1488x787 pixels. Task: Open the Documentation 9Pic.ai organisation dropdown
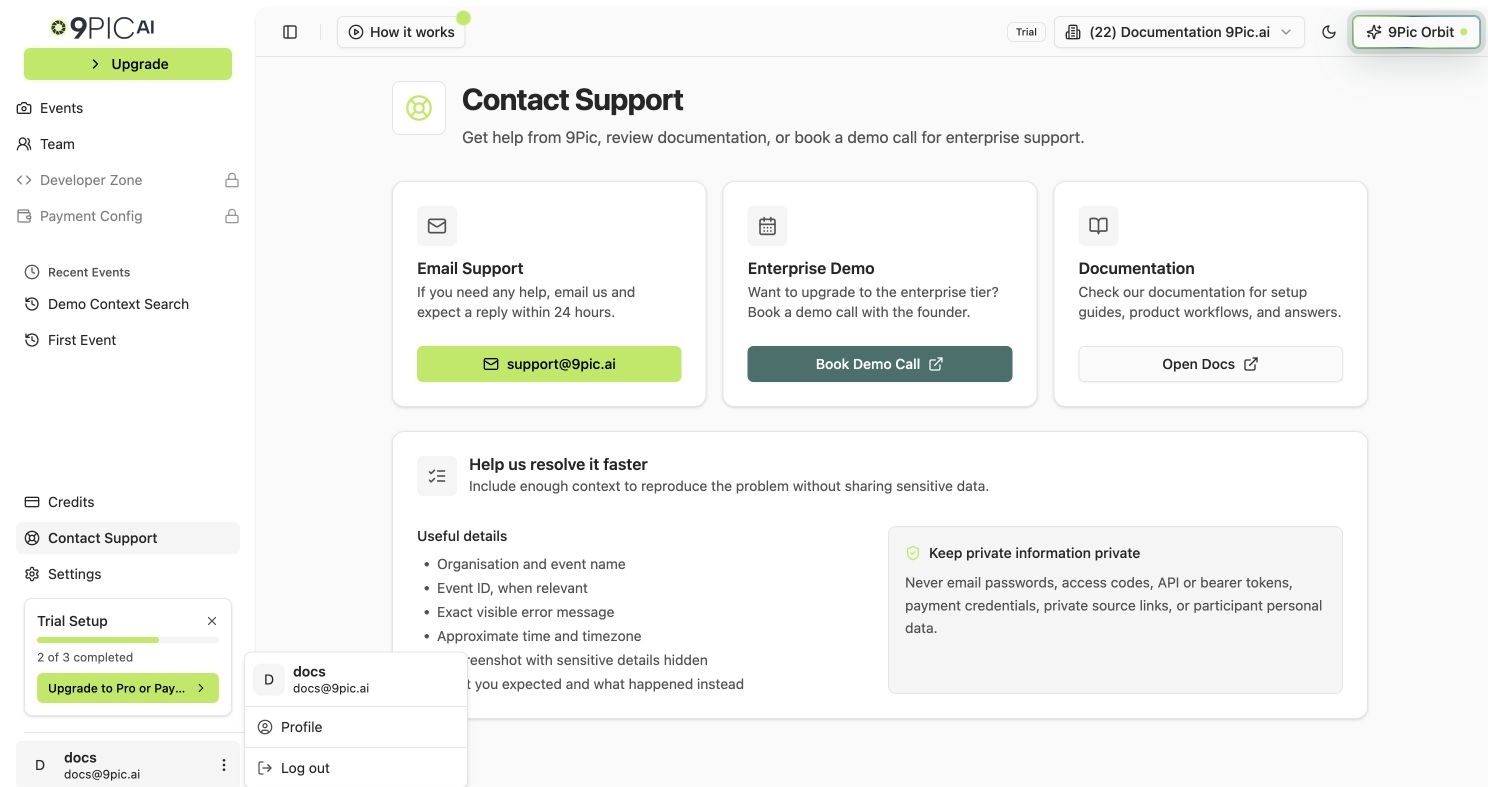tap(1179, 32)
